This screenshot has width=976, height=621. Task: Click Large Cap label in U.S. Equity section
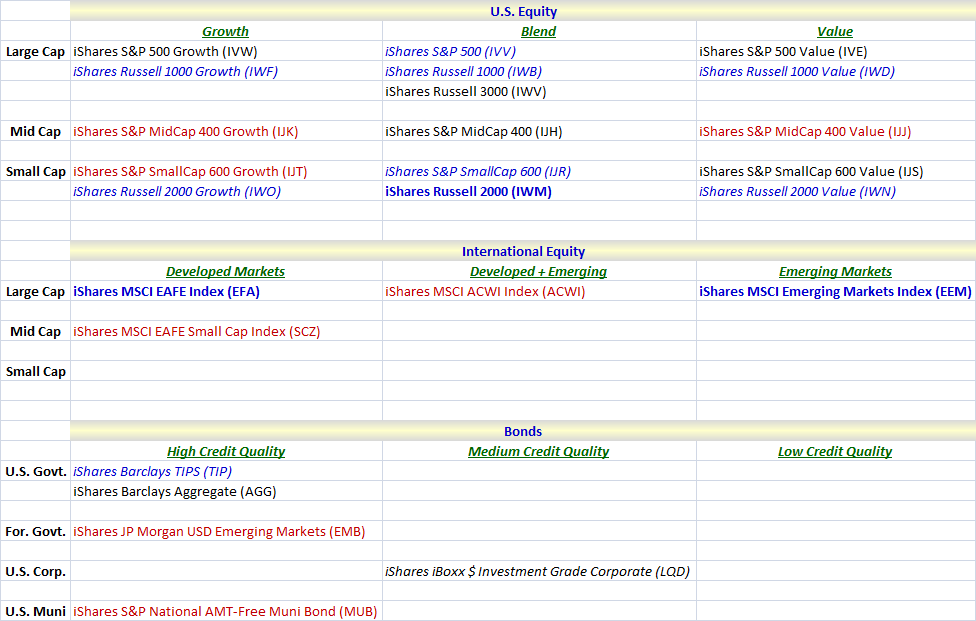point(35,52)
